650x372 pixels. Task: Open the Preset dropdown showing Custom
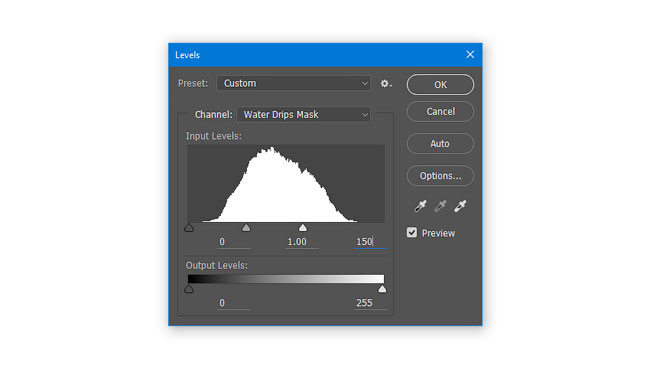(293, 83)
